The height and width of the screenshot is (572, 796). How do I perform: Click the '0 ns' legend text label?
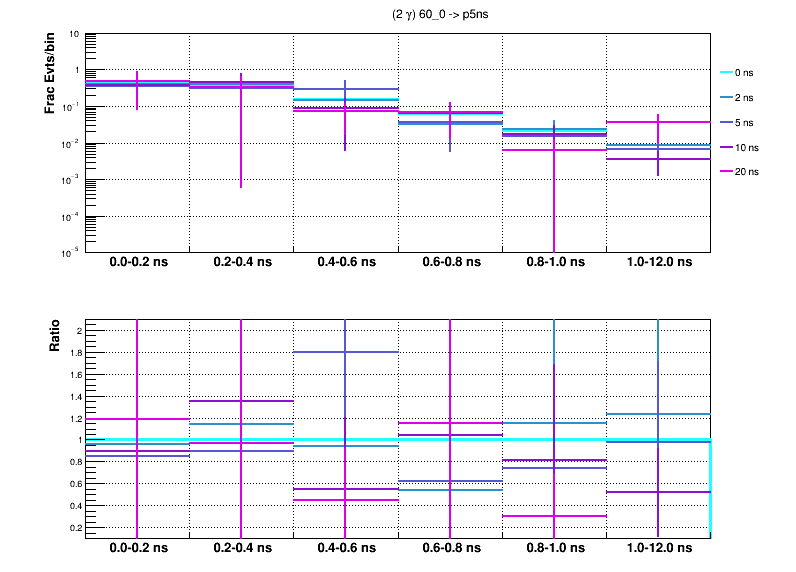(x=745, y=73)
